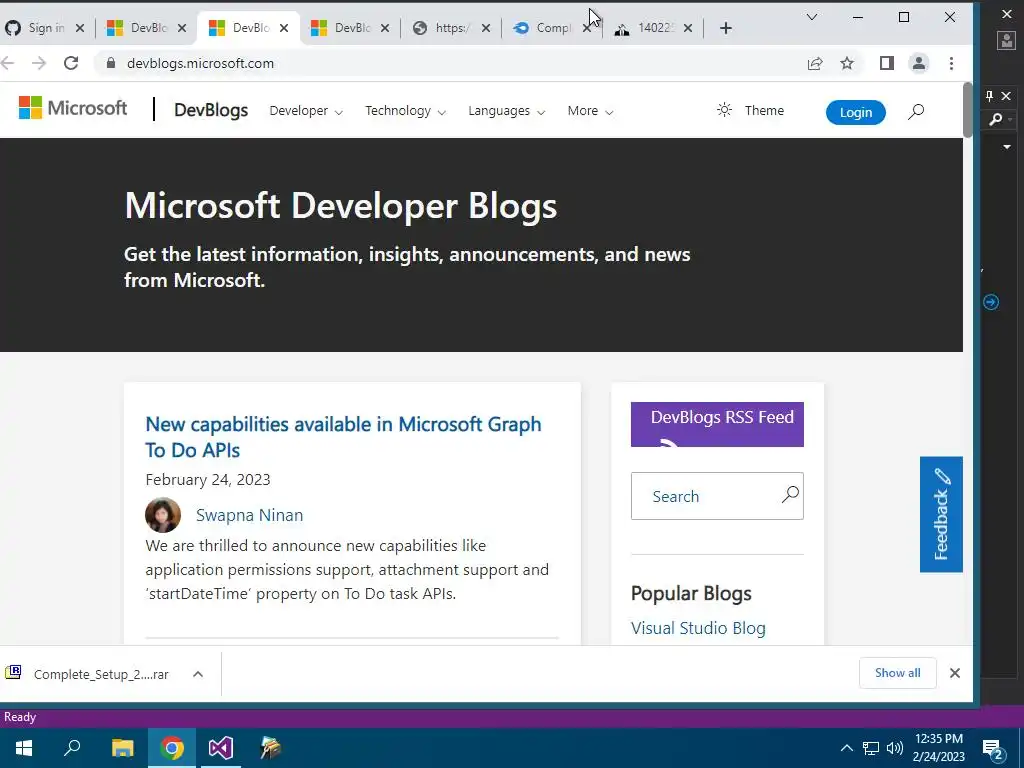Open Windows taskbar search
The height and width of the screenshot is (768, 1024).
[x=72, y=748]
